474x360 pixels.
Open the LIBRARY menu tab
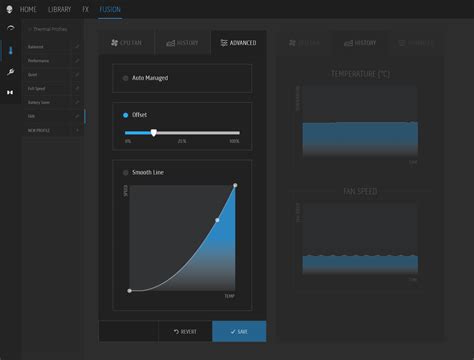point(59,9)
